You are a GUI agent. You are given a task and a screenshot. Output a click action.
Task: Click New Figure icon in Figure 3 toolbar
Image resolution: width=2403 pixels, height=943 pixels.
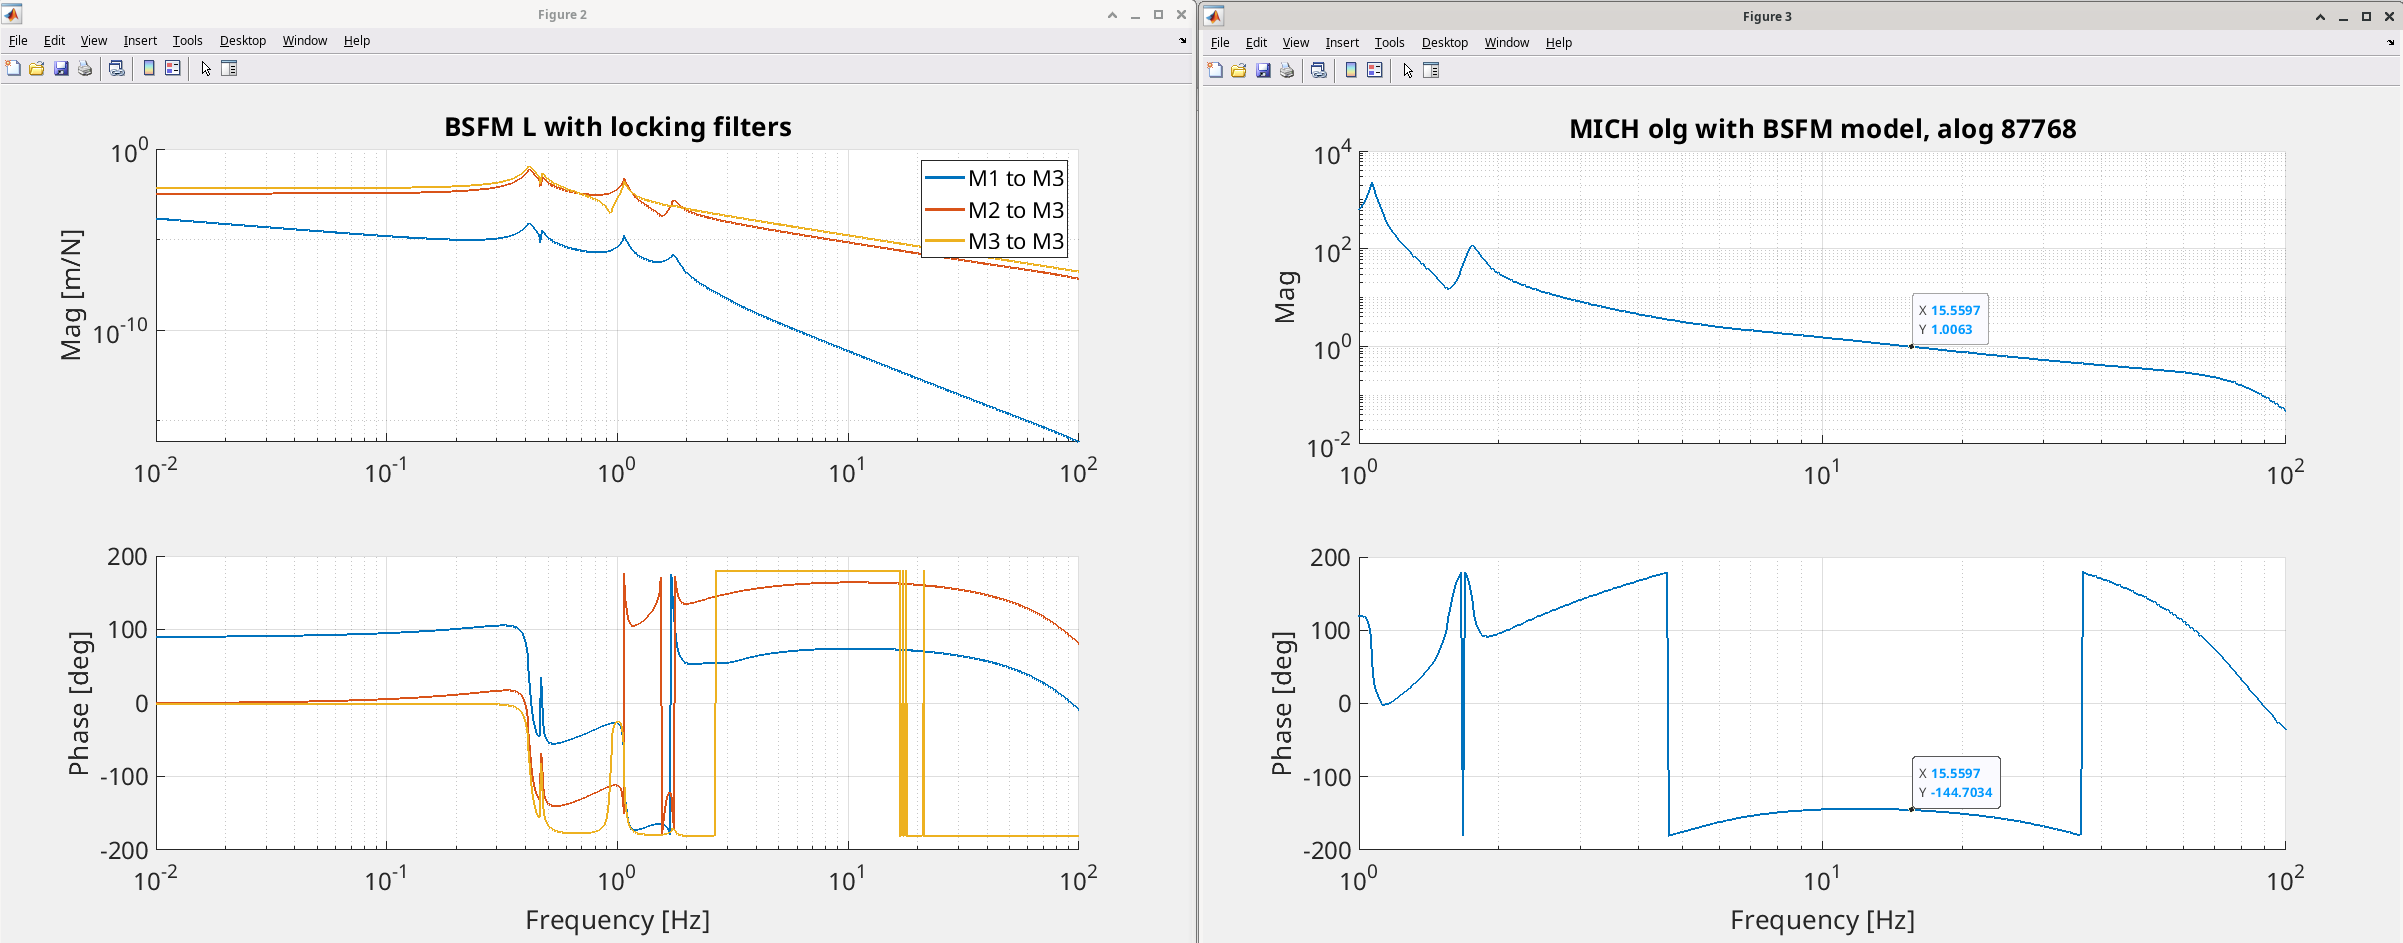coord(1215,70)
